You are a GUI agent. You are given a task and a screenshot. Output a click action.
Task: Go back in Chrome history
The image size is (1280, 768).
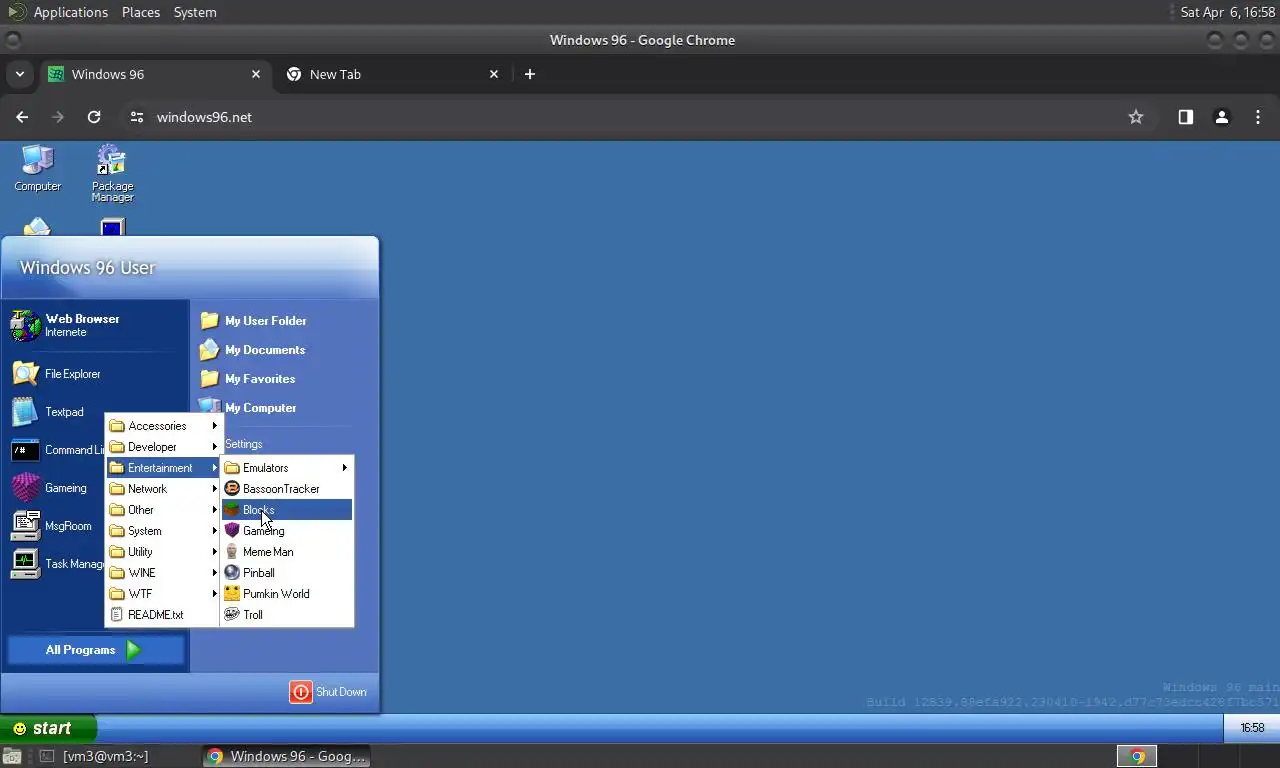click(22, 117)
